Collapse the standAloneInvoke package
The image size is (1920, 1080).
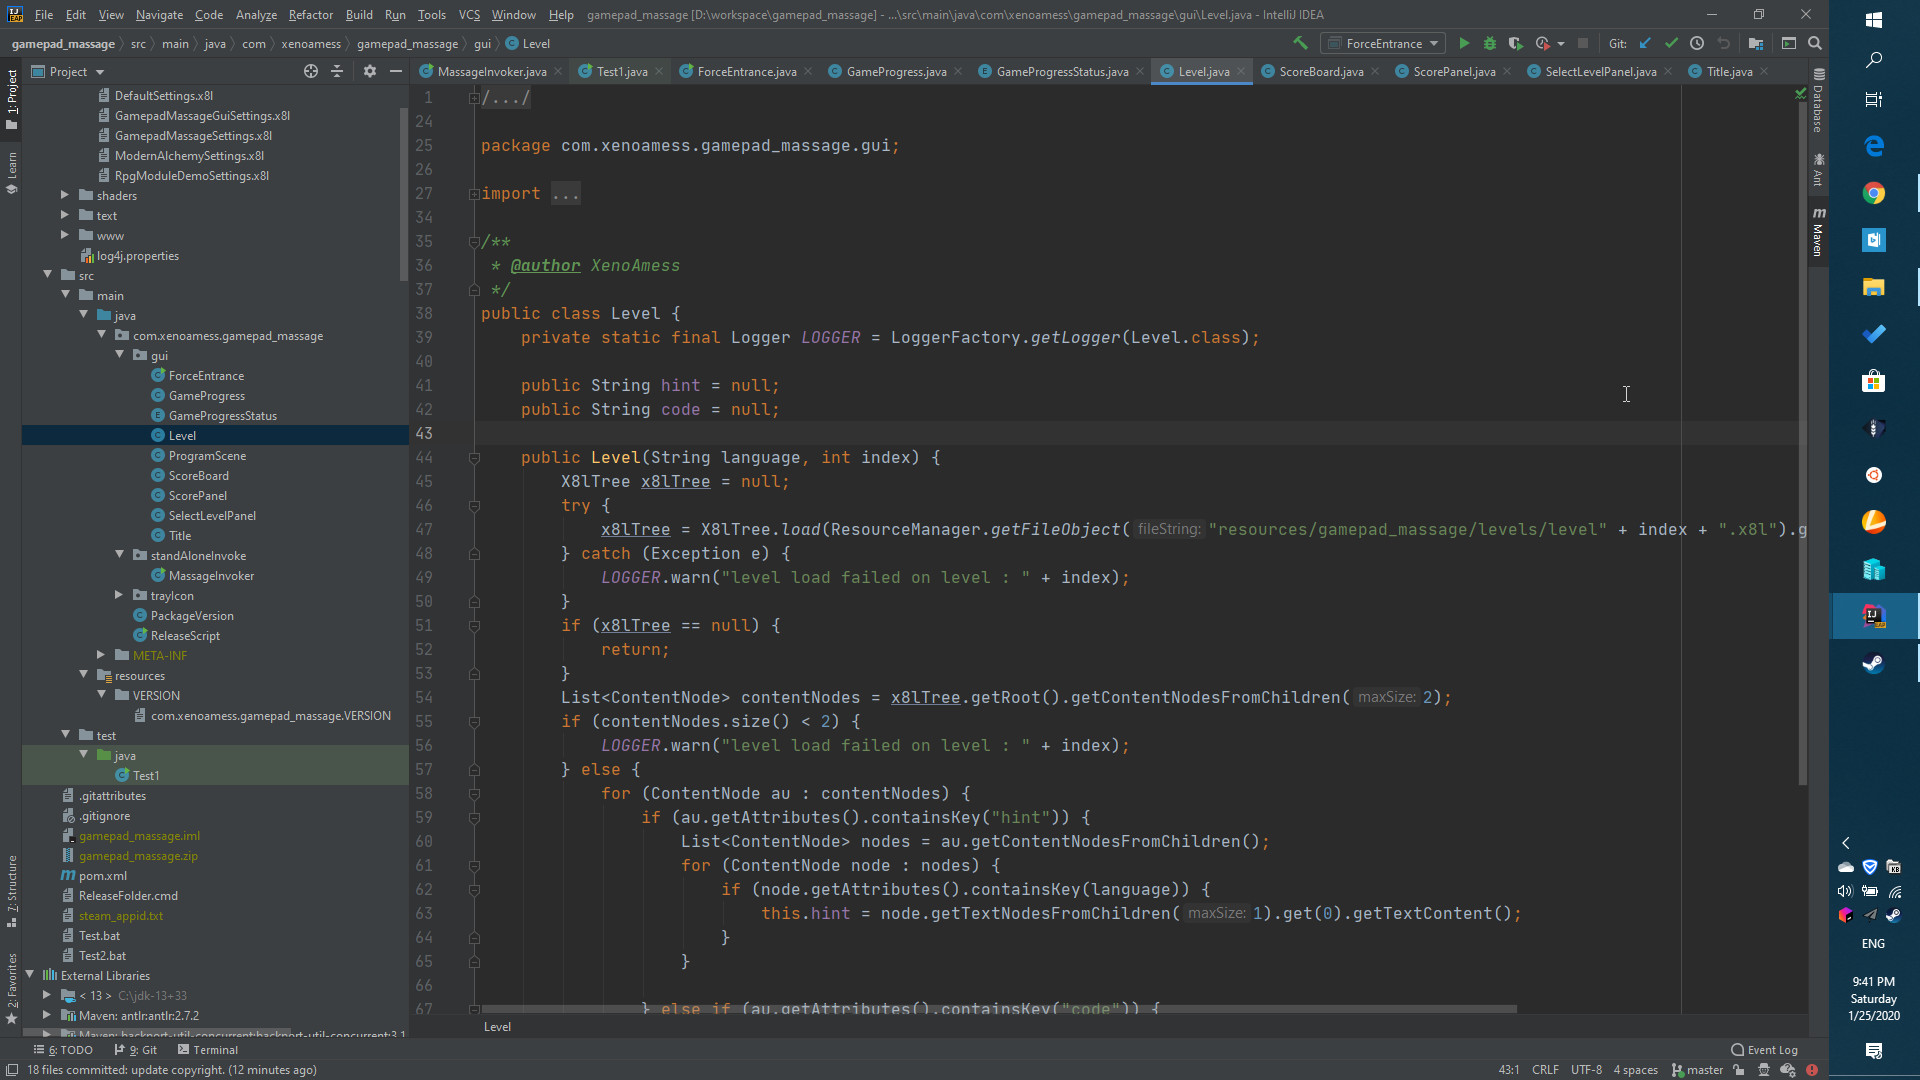[120, 555]
